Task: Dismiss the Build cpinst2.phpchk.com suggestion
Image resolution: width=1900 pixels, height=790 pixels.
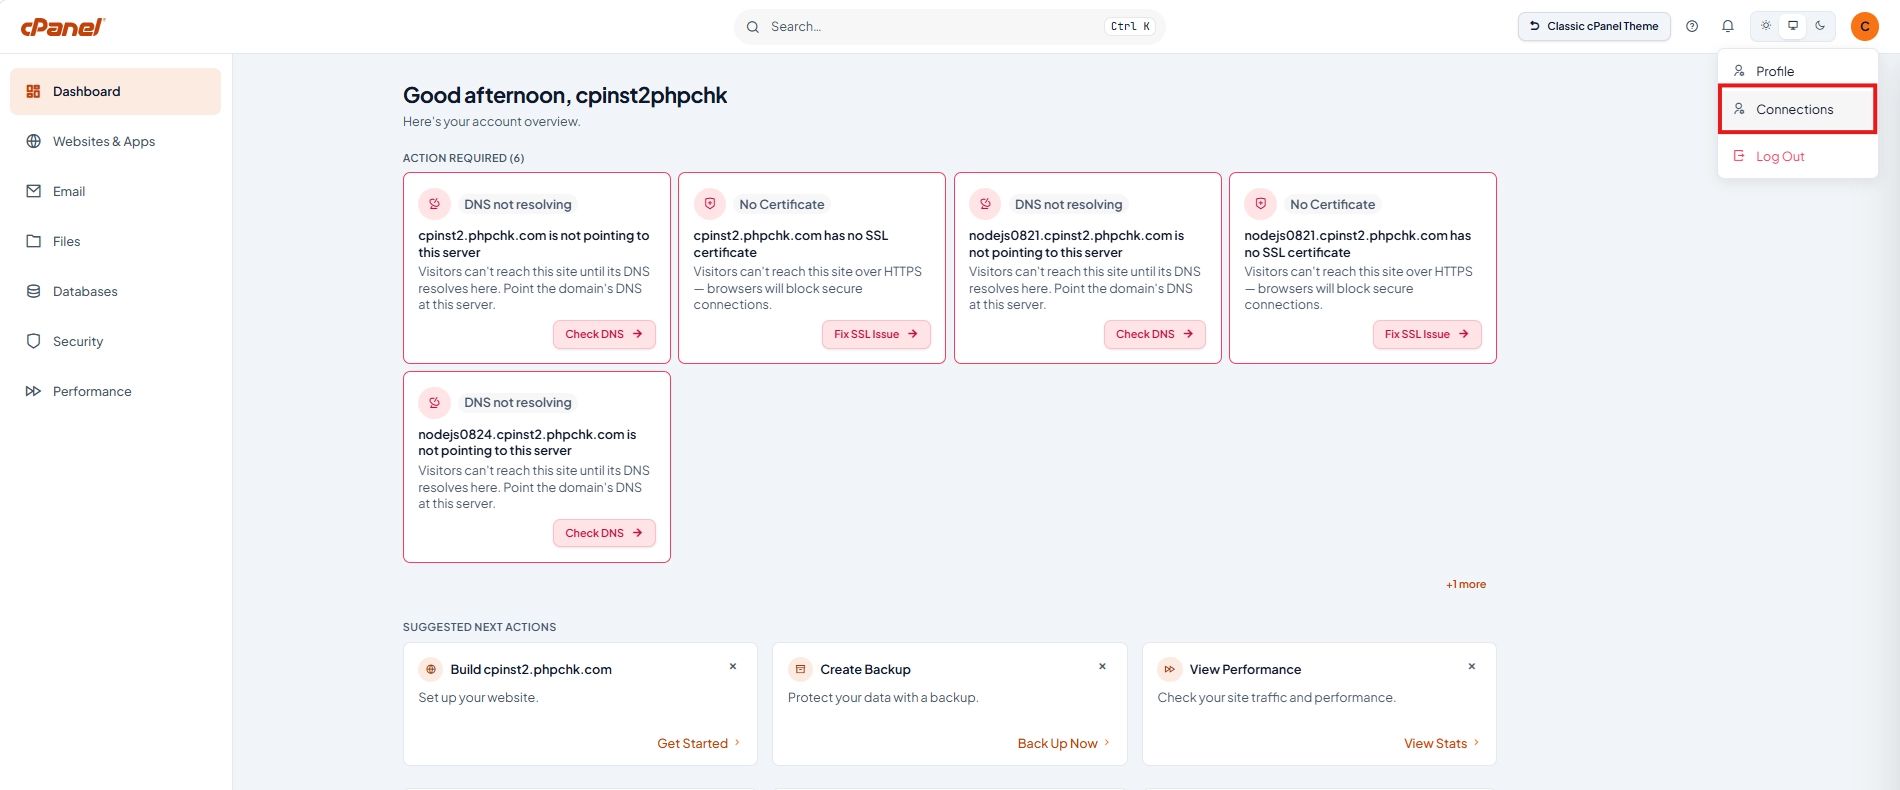Action: point(733,666)
